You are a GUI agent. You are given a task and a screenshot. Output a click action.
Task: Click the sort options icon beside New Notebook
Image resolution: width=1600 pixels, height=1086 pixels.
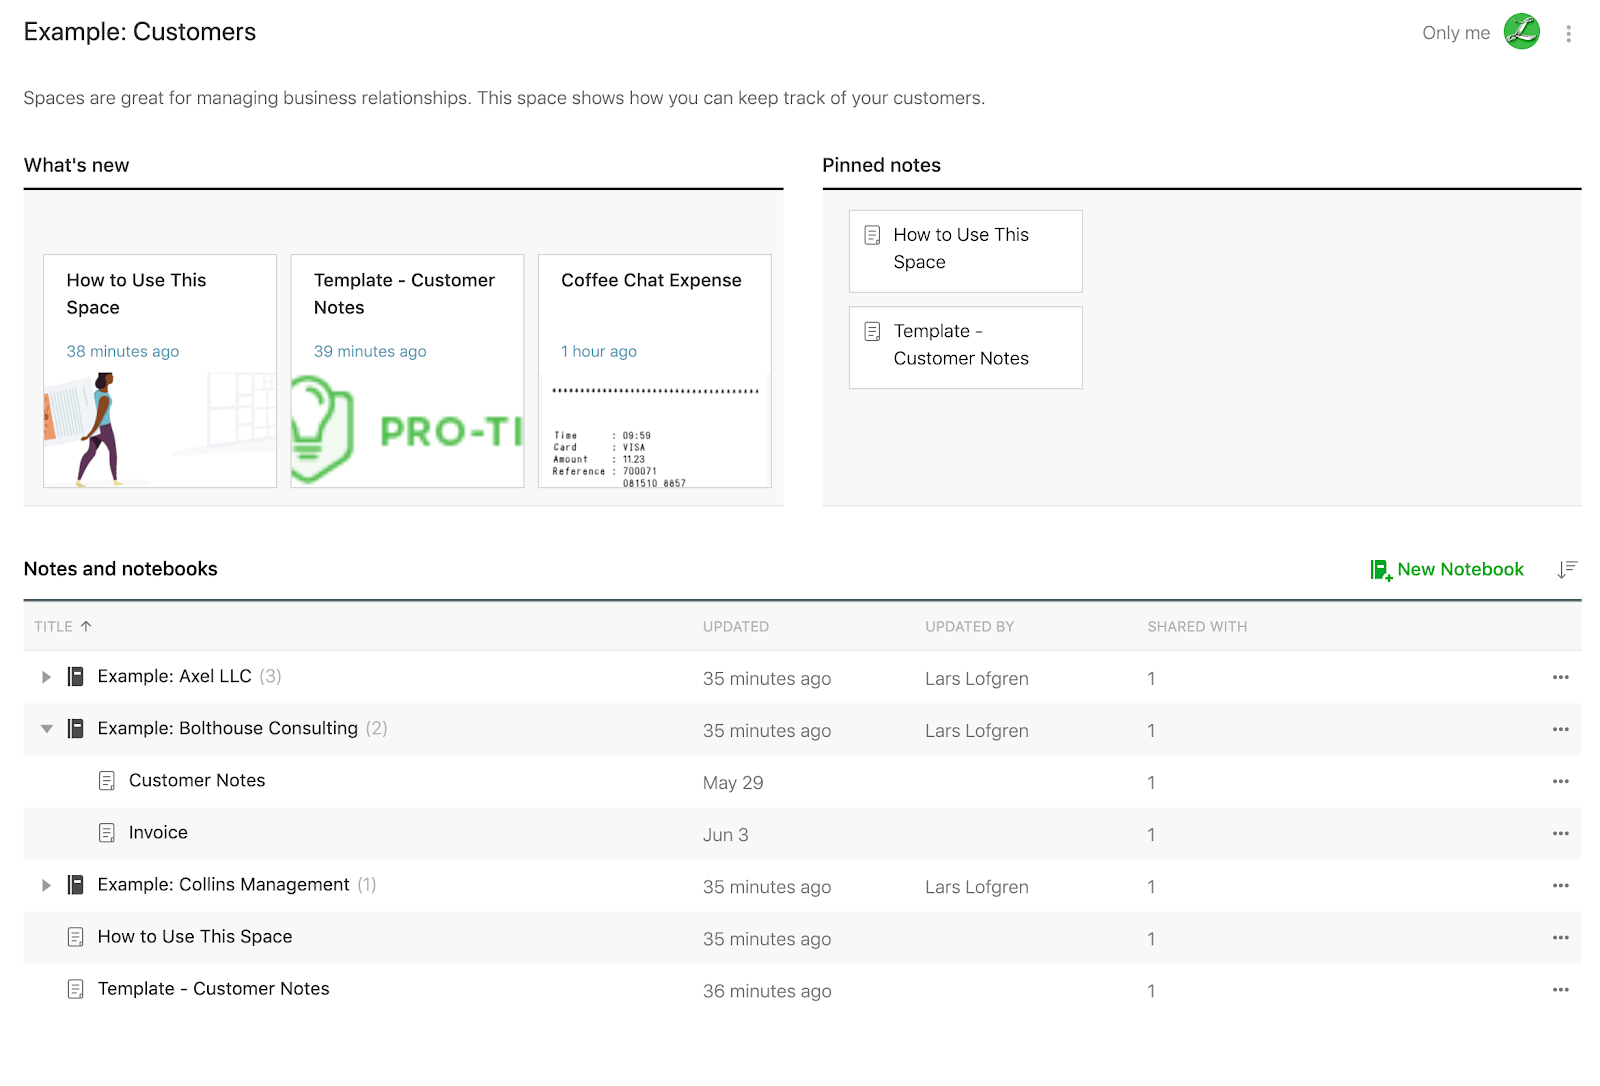point(1567,569)
